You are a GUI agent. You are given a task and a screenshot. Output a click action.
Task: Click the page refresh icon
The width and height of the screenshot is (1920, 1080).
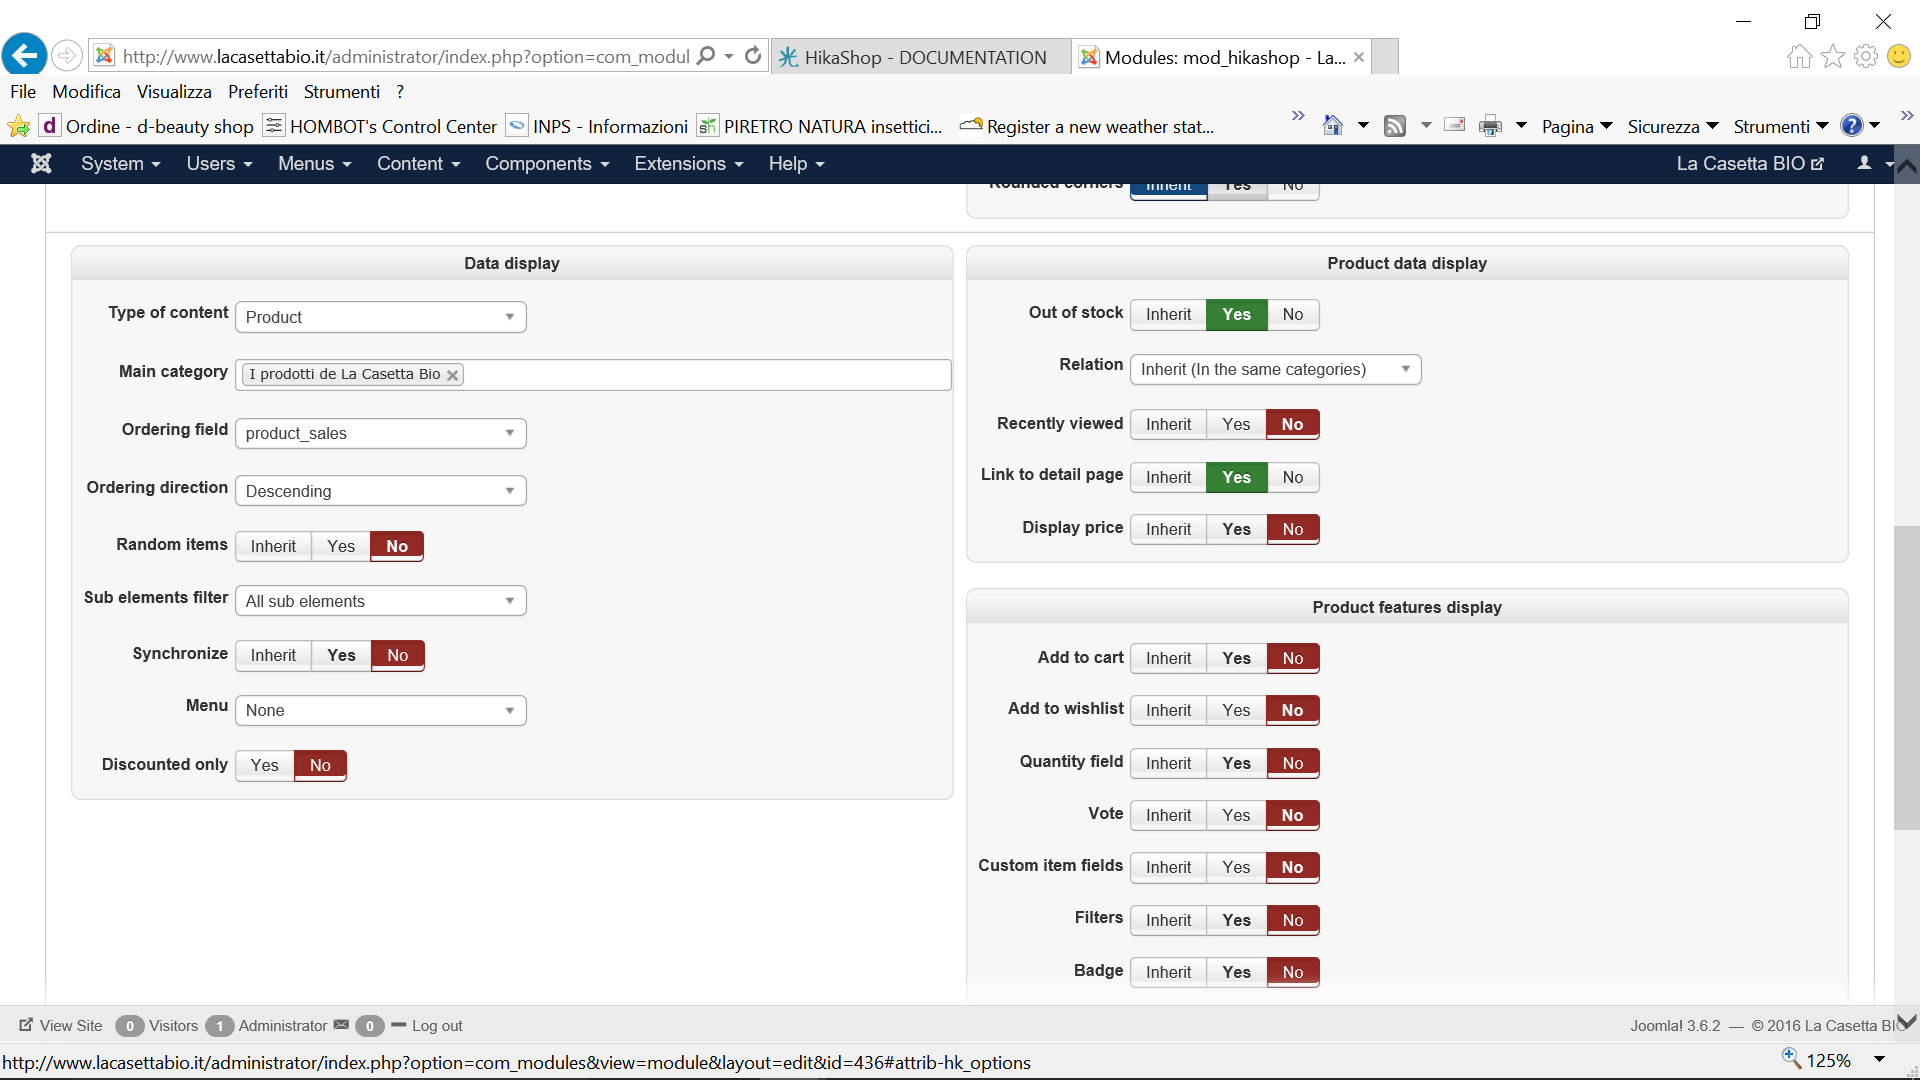click(x=753, y=56)
